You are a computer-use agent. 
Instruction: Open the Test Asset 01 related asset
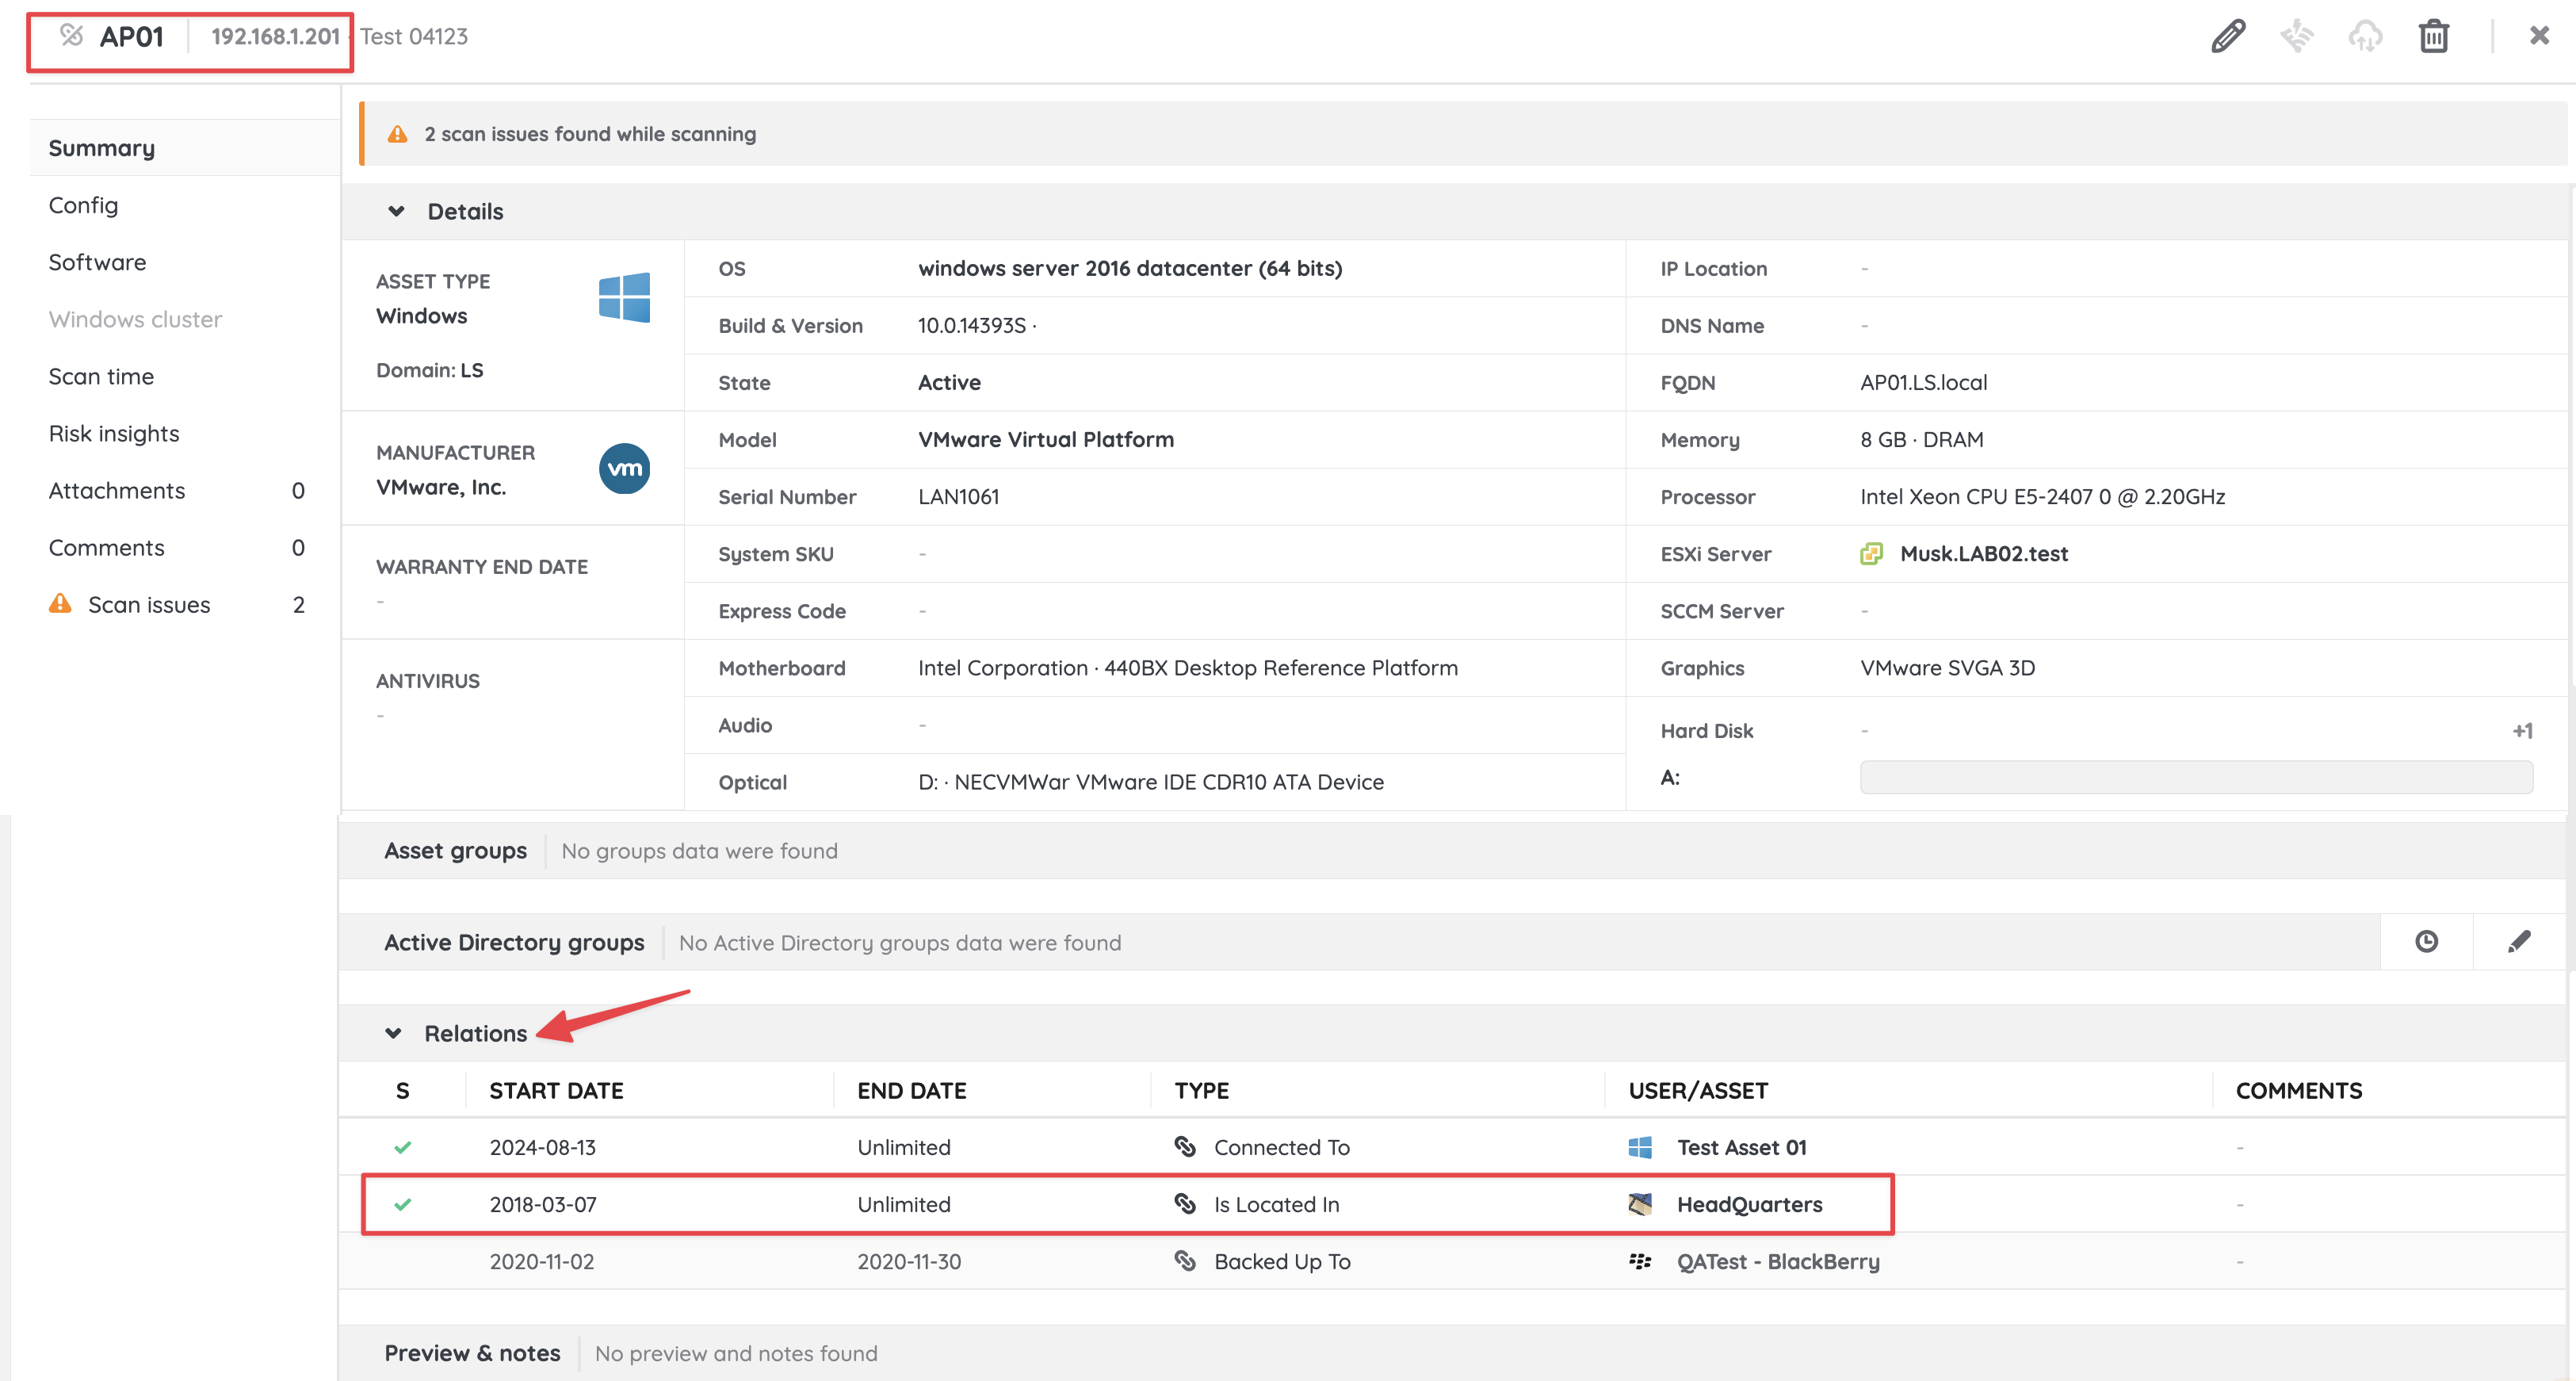[x=1742, y=1147]
